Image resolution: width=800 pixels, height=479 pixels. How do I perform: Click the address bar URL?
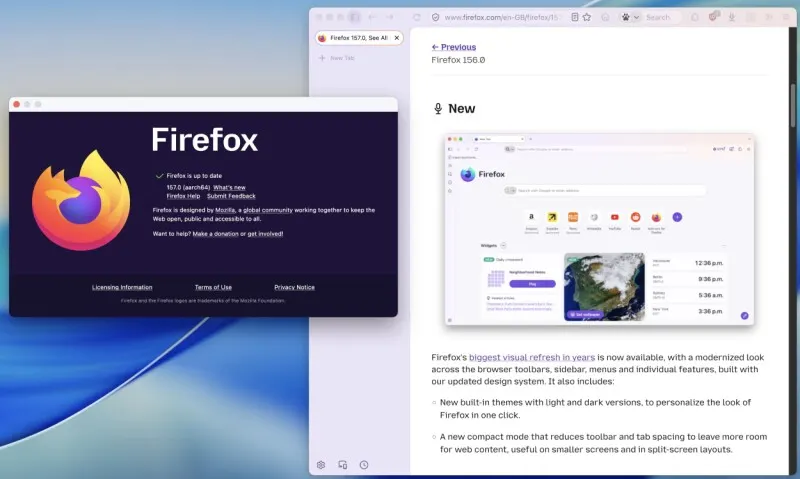[x=501, y=17]
